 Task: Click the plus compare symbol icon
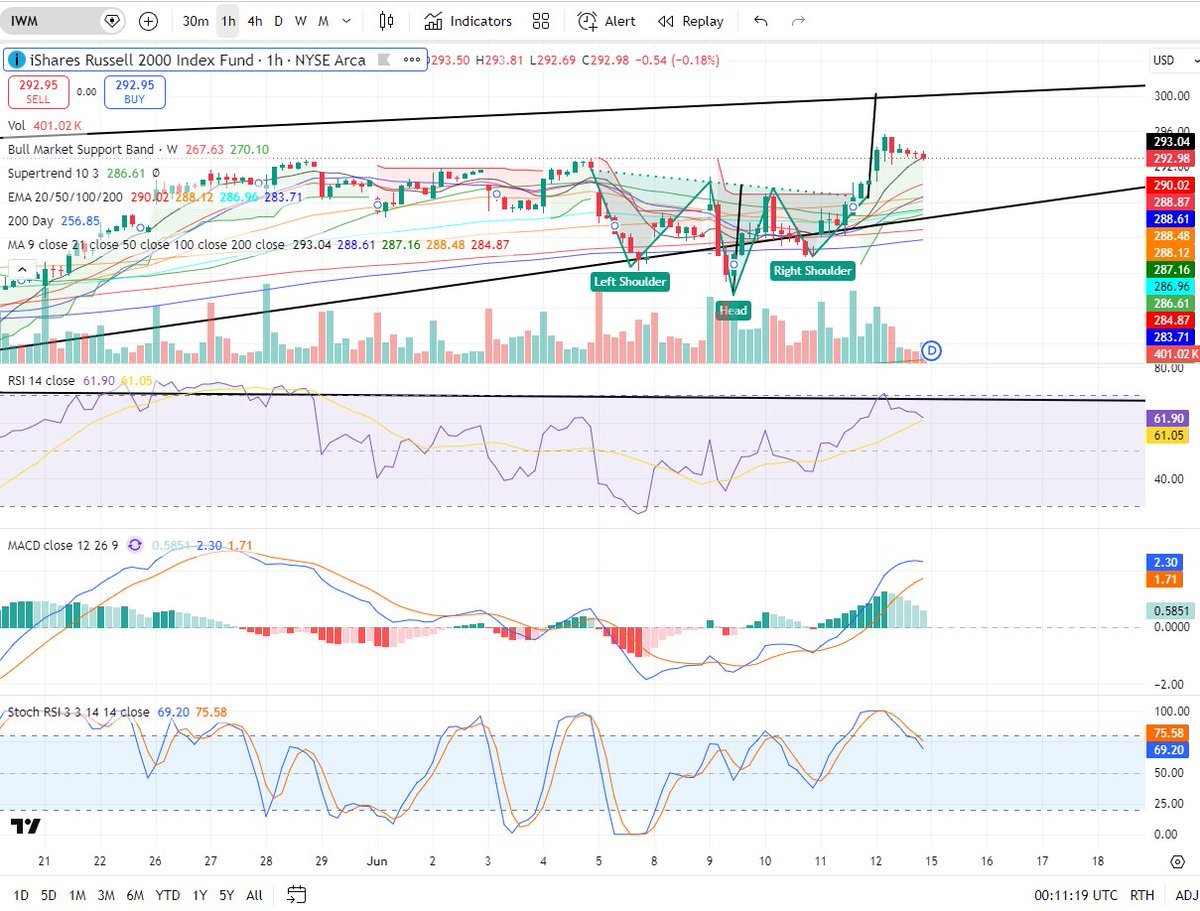pyautogui.click(x=148, y=21)
